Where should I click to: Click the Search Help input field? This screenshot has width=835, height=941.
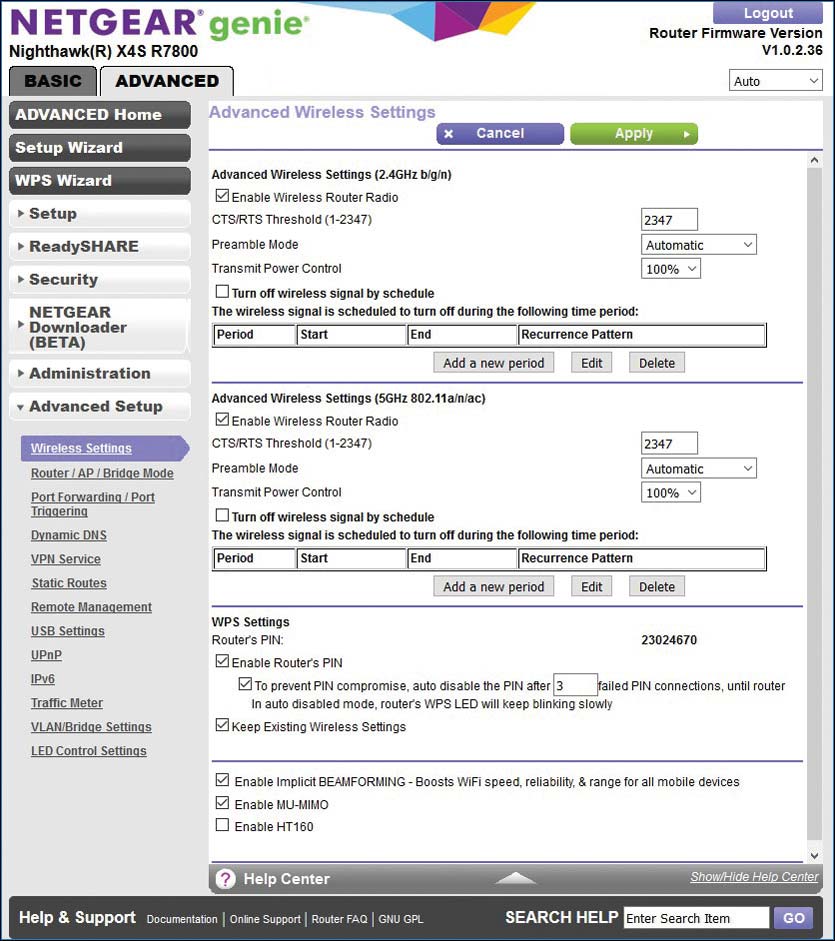[x=696, y=918]
